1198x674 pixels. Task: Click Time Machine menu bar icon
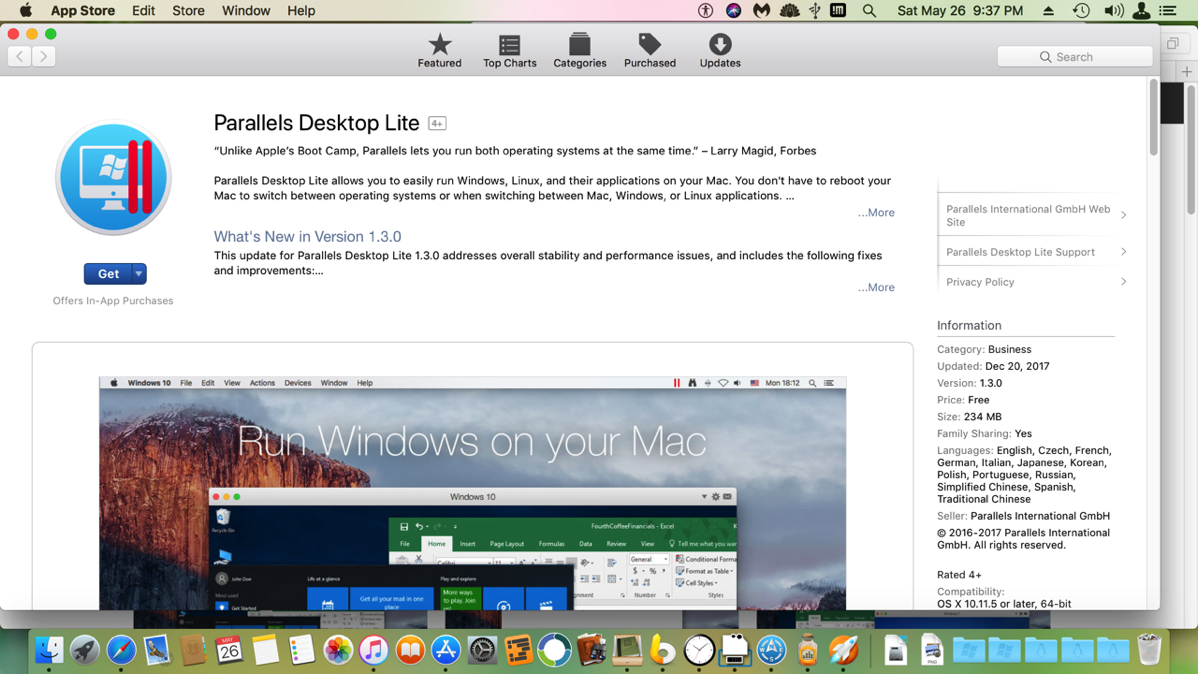pos(1081,11)
